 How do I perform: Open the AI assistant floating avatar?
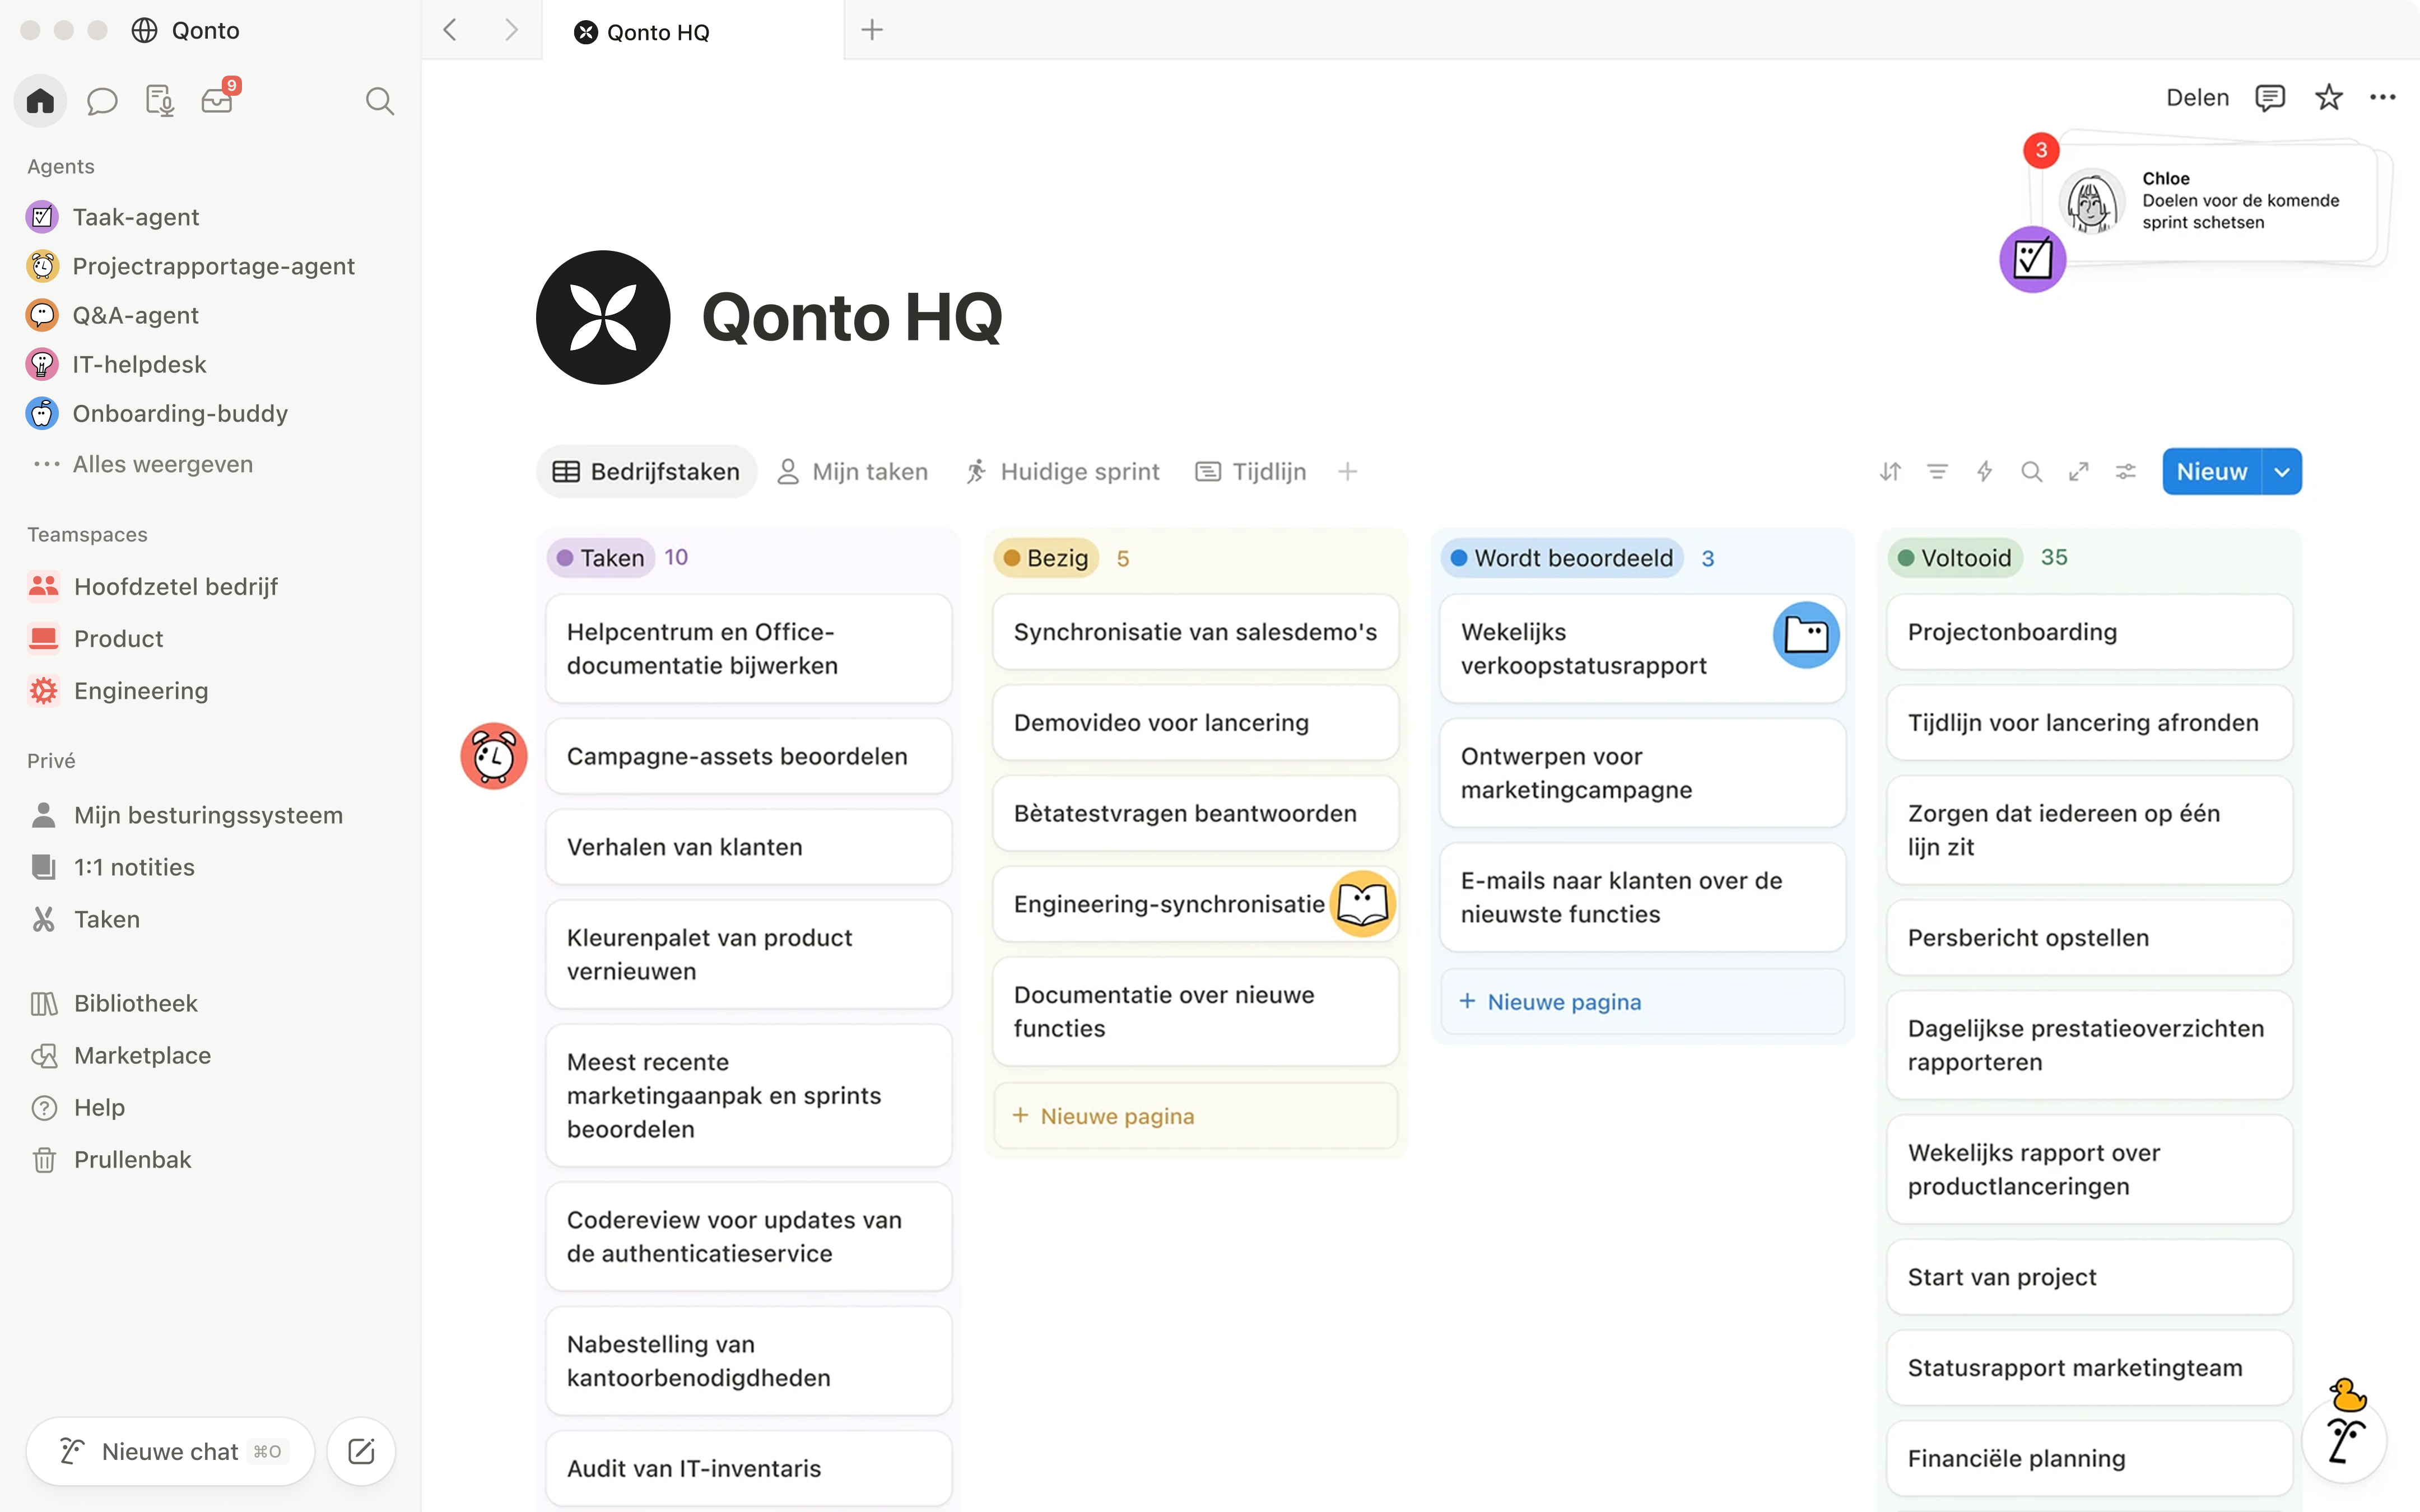[2345, 1440]
